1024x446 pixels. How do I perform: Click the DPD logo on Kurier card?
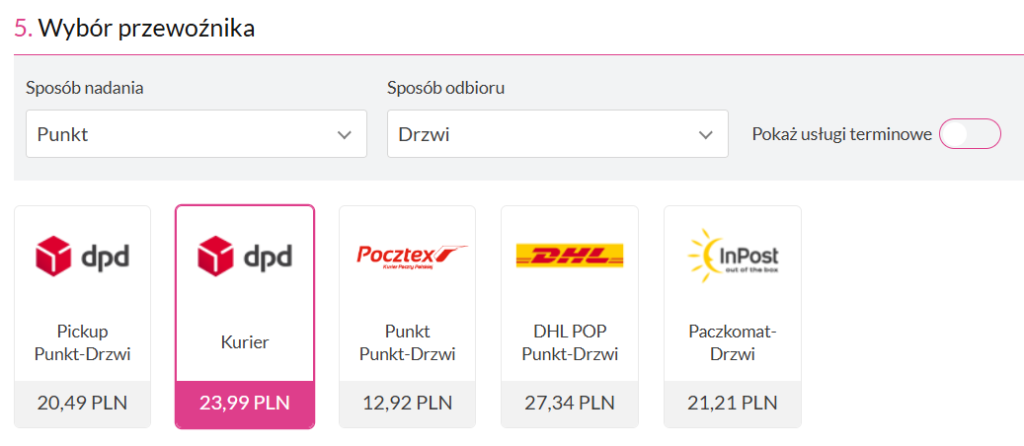pyautogui.click(x=245, y=256)
